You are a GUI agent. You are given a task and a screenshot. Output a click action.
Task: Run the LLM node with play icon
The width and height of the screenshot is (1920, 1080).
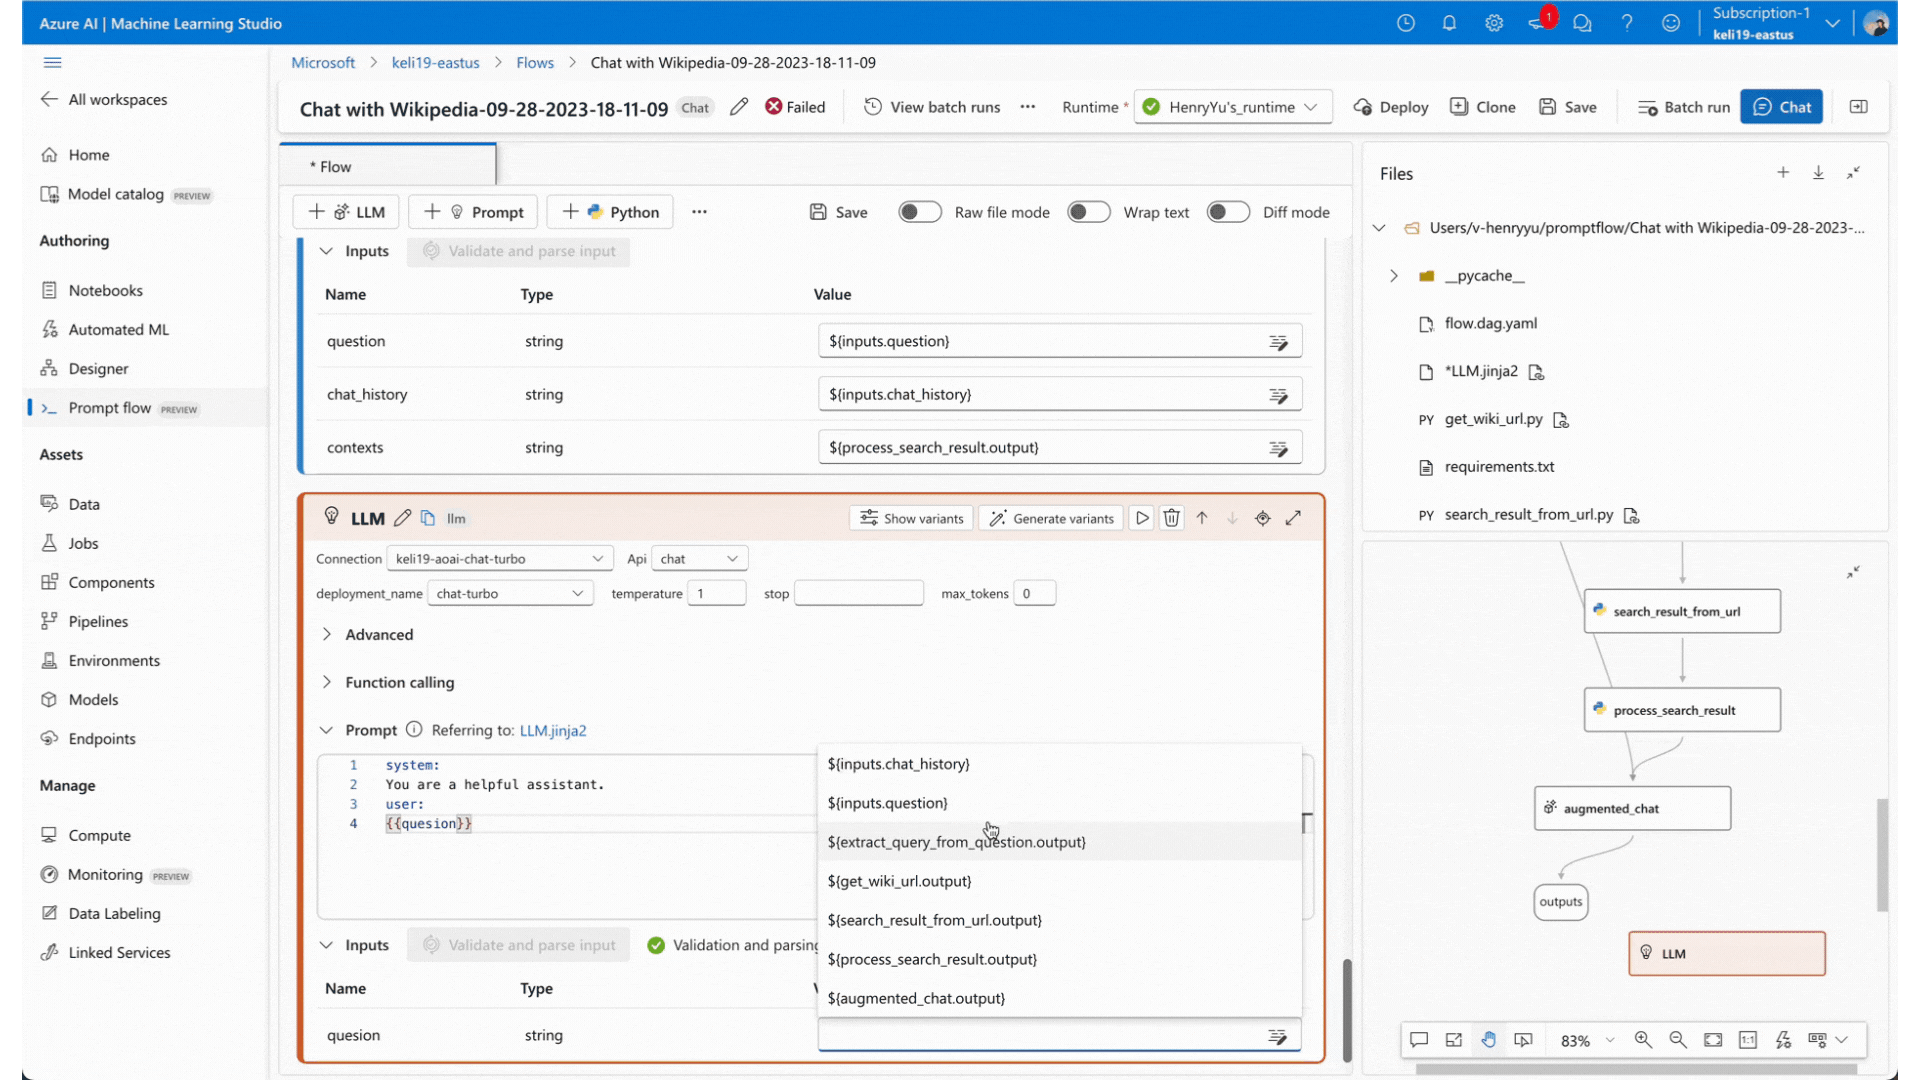(1142, 518)
